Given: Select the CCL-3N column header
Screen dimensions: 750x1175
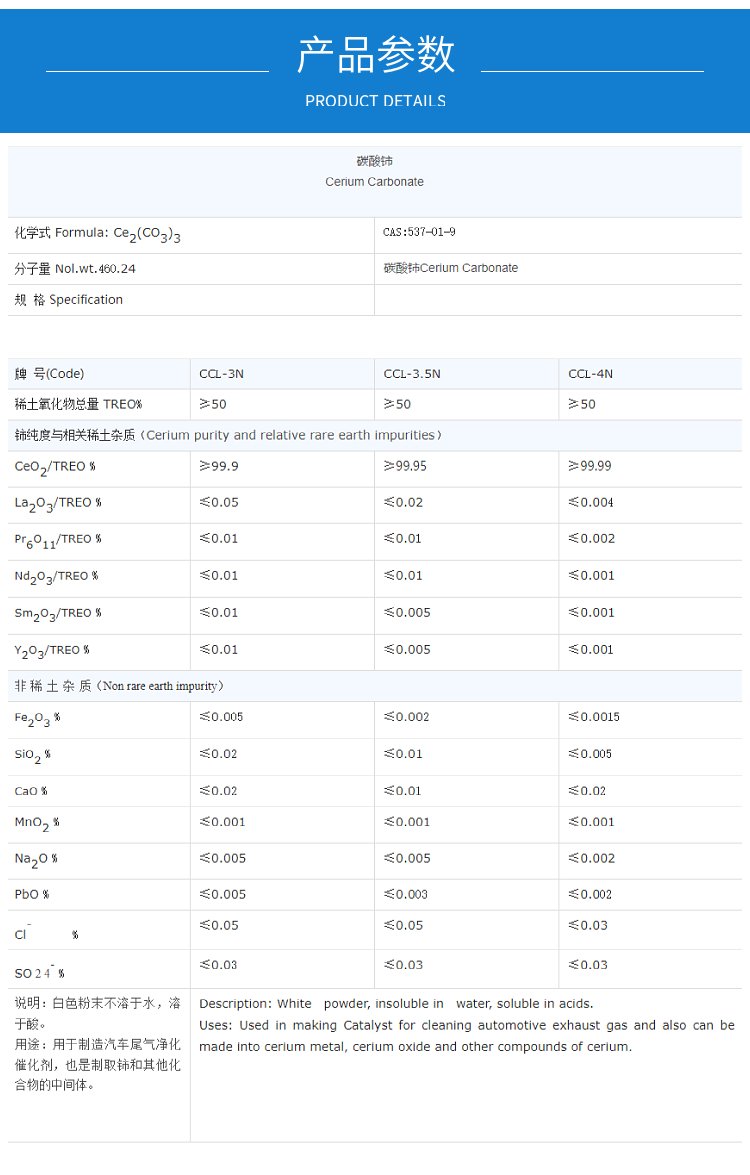Looking at the screenshot, I should click(x=221, y=374).
